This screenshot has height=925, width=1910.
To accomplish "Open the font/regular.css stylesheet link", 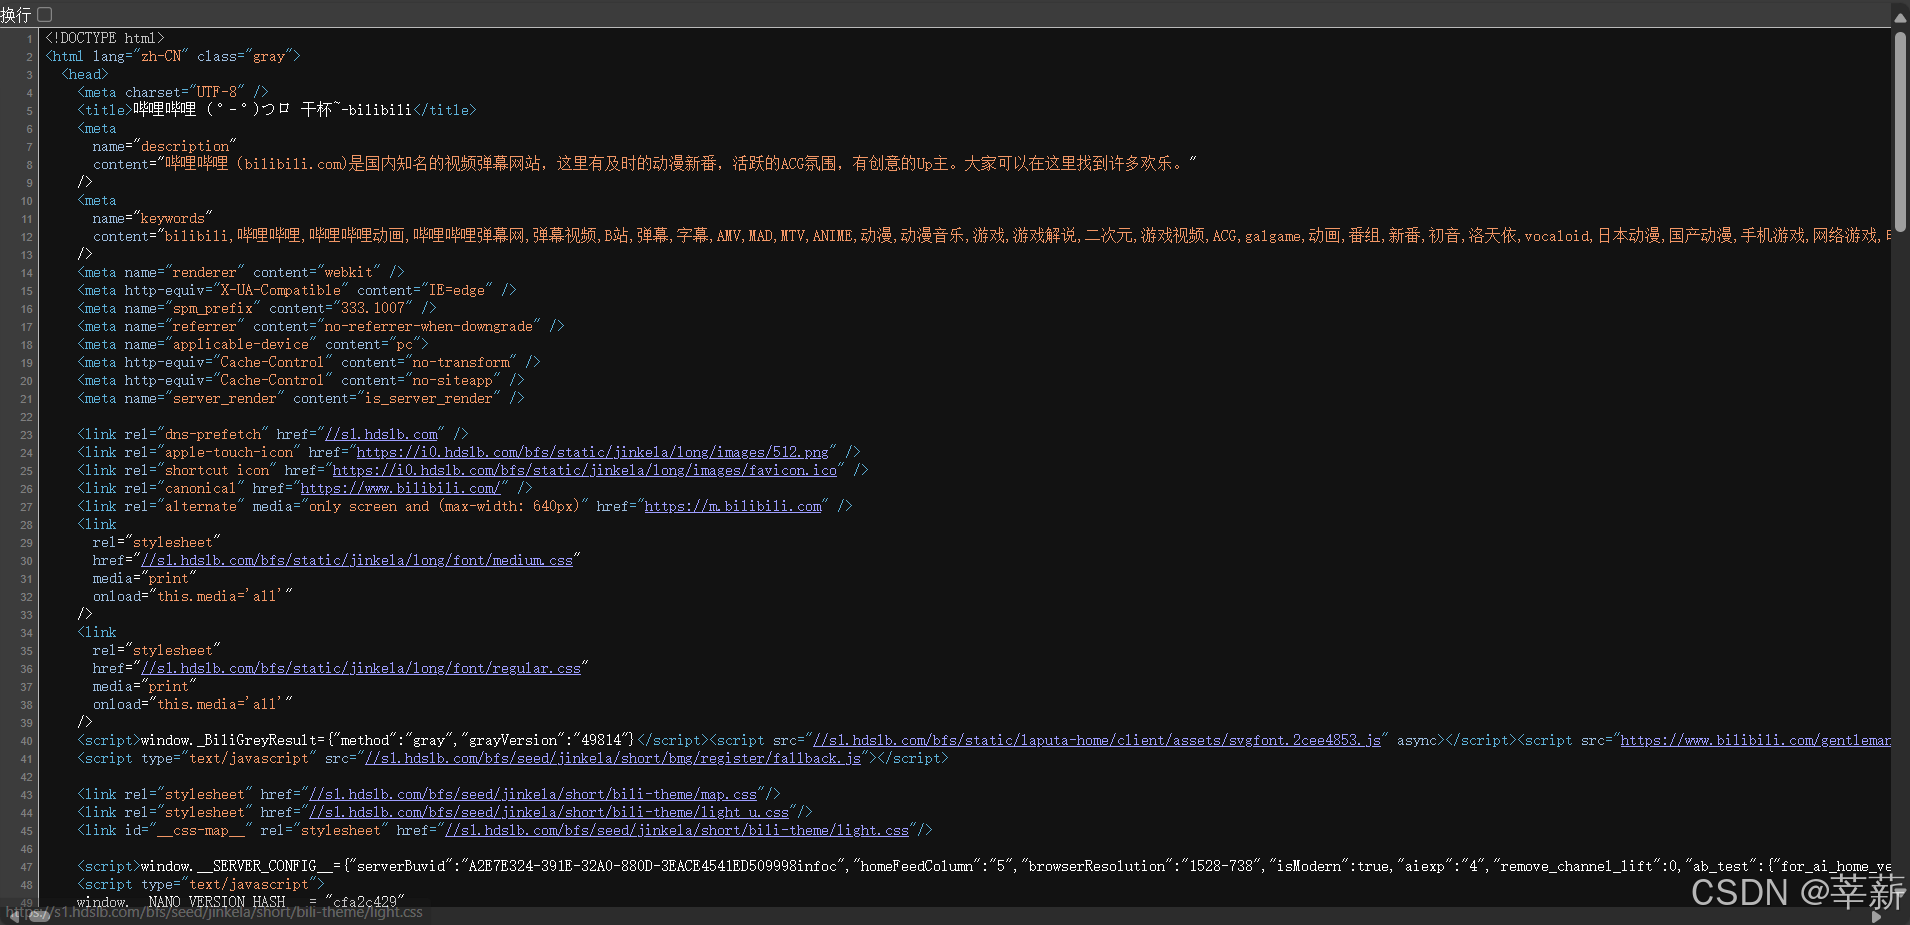I will 361,668.
